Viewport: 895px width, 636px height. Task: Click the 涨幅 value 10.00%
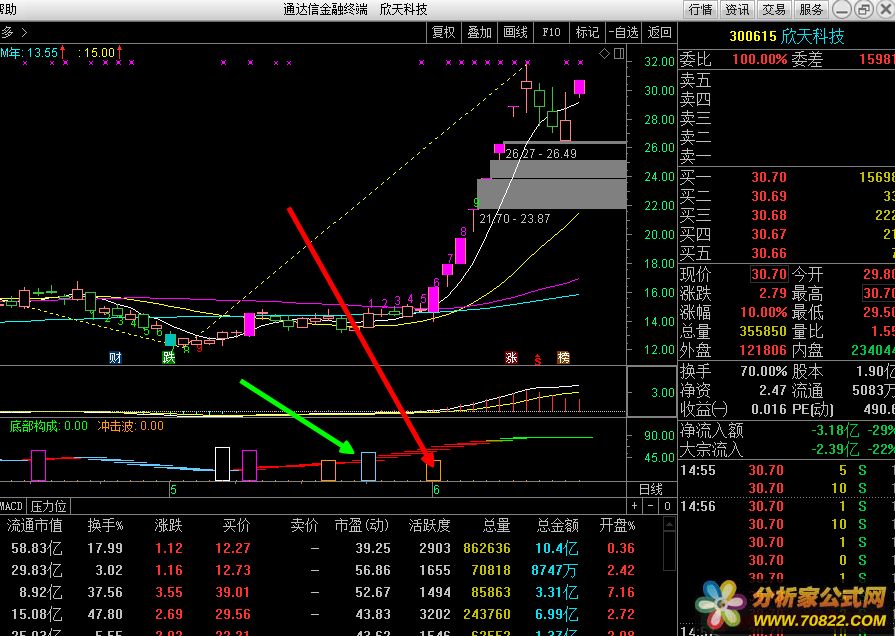tap(764, 312)
